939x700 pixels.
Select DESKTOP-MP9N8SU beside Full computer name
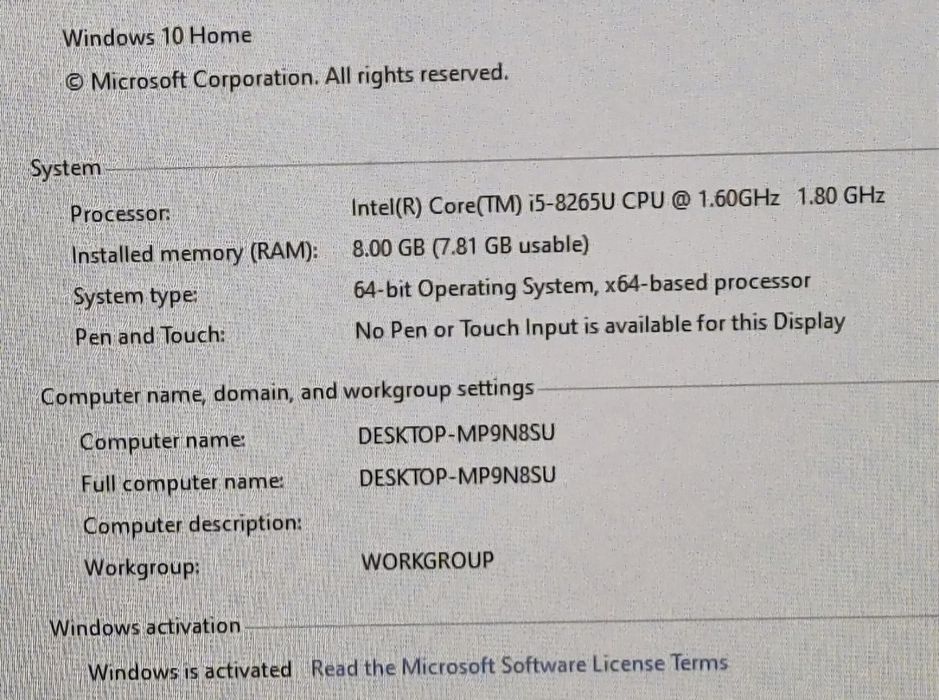pyautogui.click(x=458, y=477)
